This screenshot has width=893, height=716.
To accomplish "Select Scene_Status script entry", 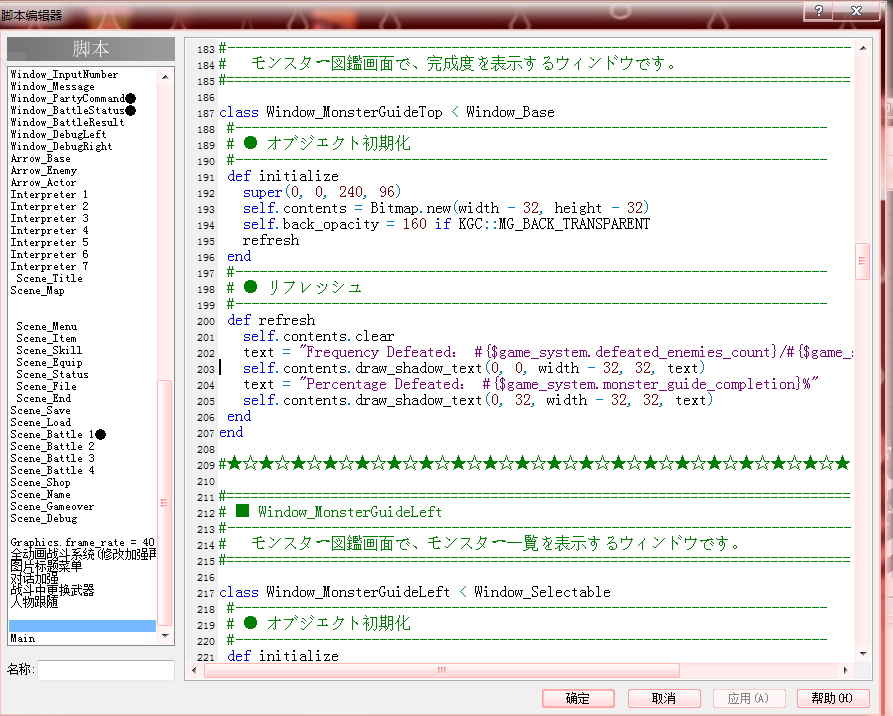I will pyautogui.click(x=52, y=374).
